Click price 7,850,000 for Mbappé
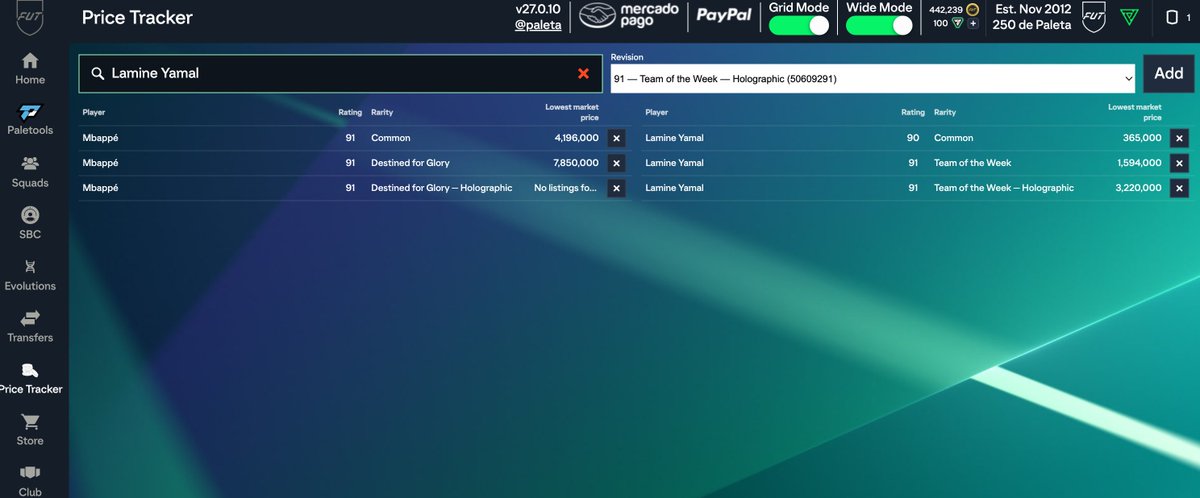 [575, 163]
